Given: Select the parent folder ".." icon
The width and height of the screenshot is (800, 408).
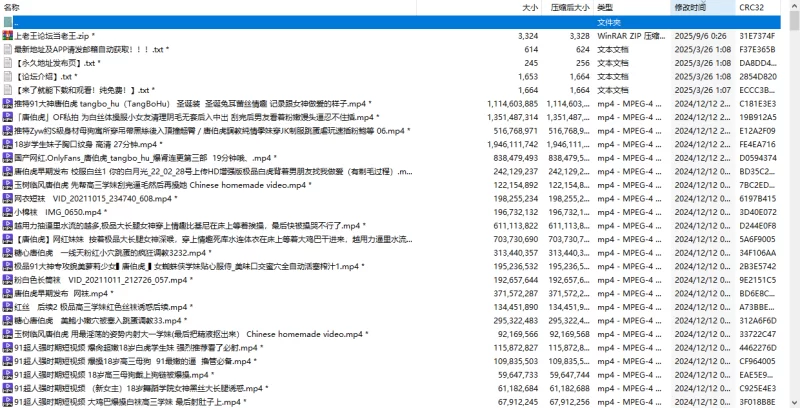Looking at the screenshot, I should tap(7, 21).
